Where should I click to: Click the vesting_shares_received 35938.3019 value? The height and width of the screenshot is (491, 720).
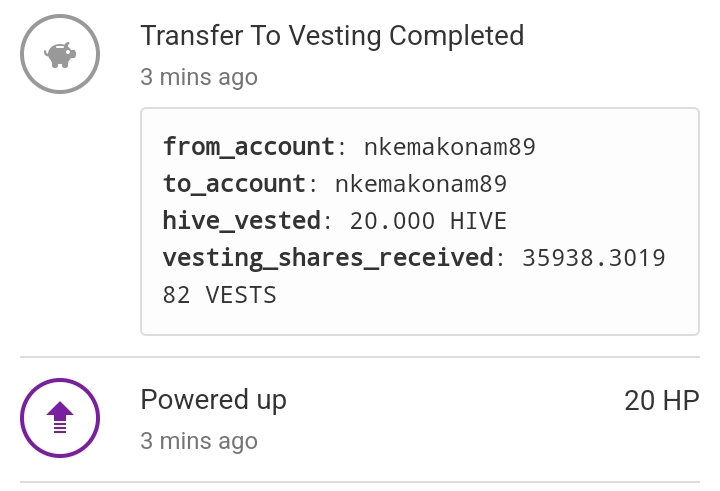tap(594, 258)
